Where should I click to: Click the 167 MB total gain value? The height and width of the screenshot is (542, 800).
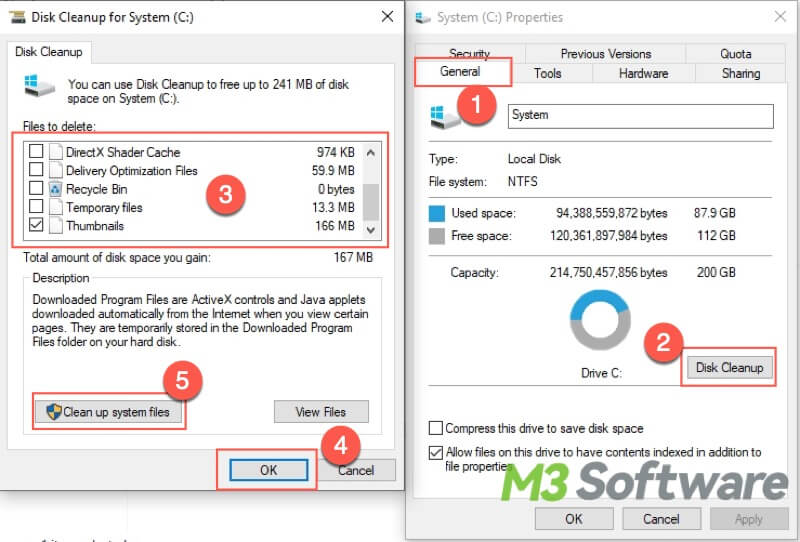click(353, 257)
